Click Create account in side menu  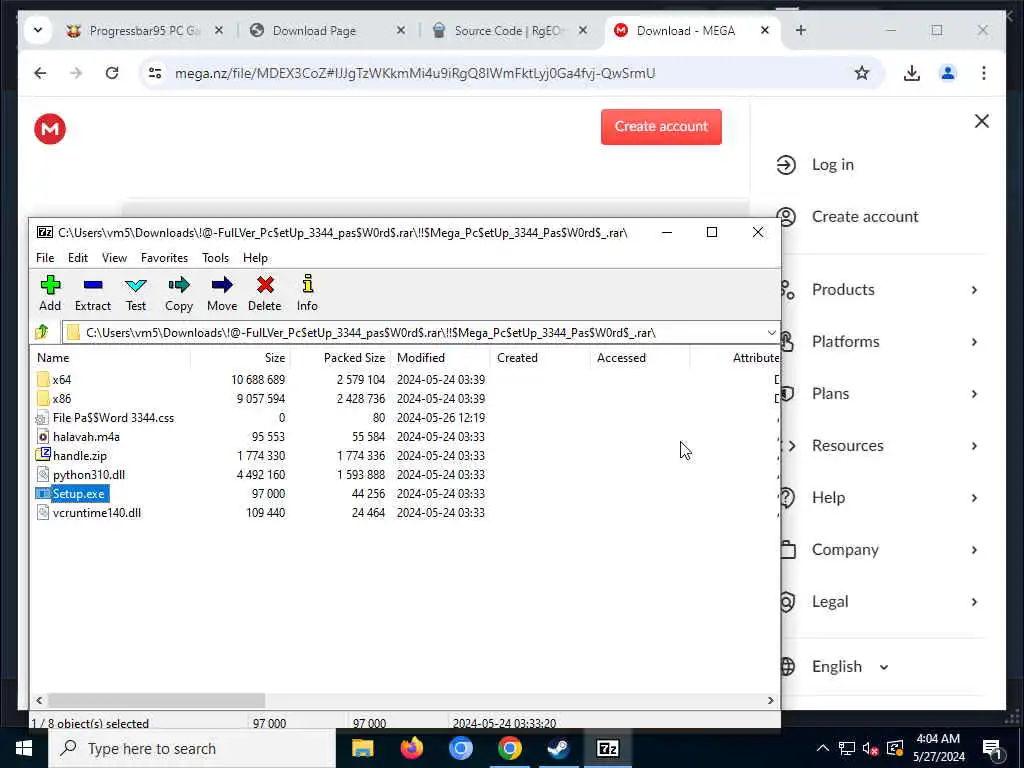click(865, 216)
